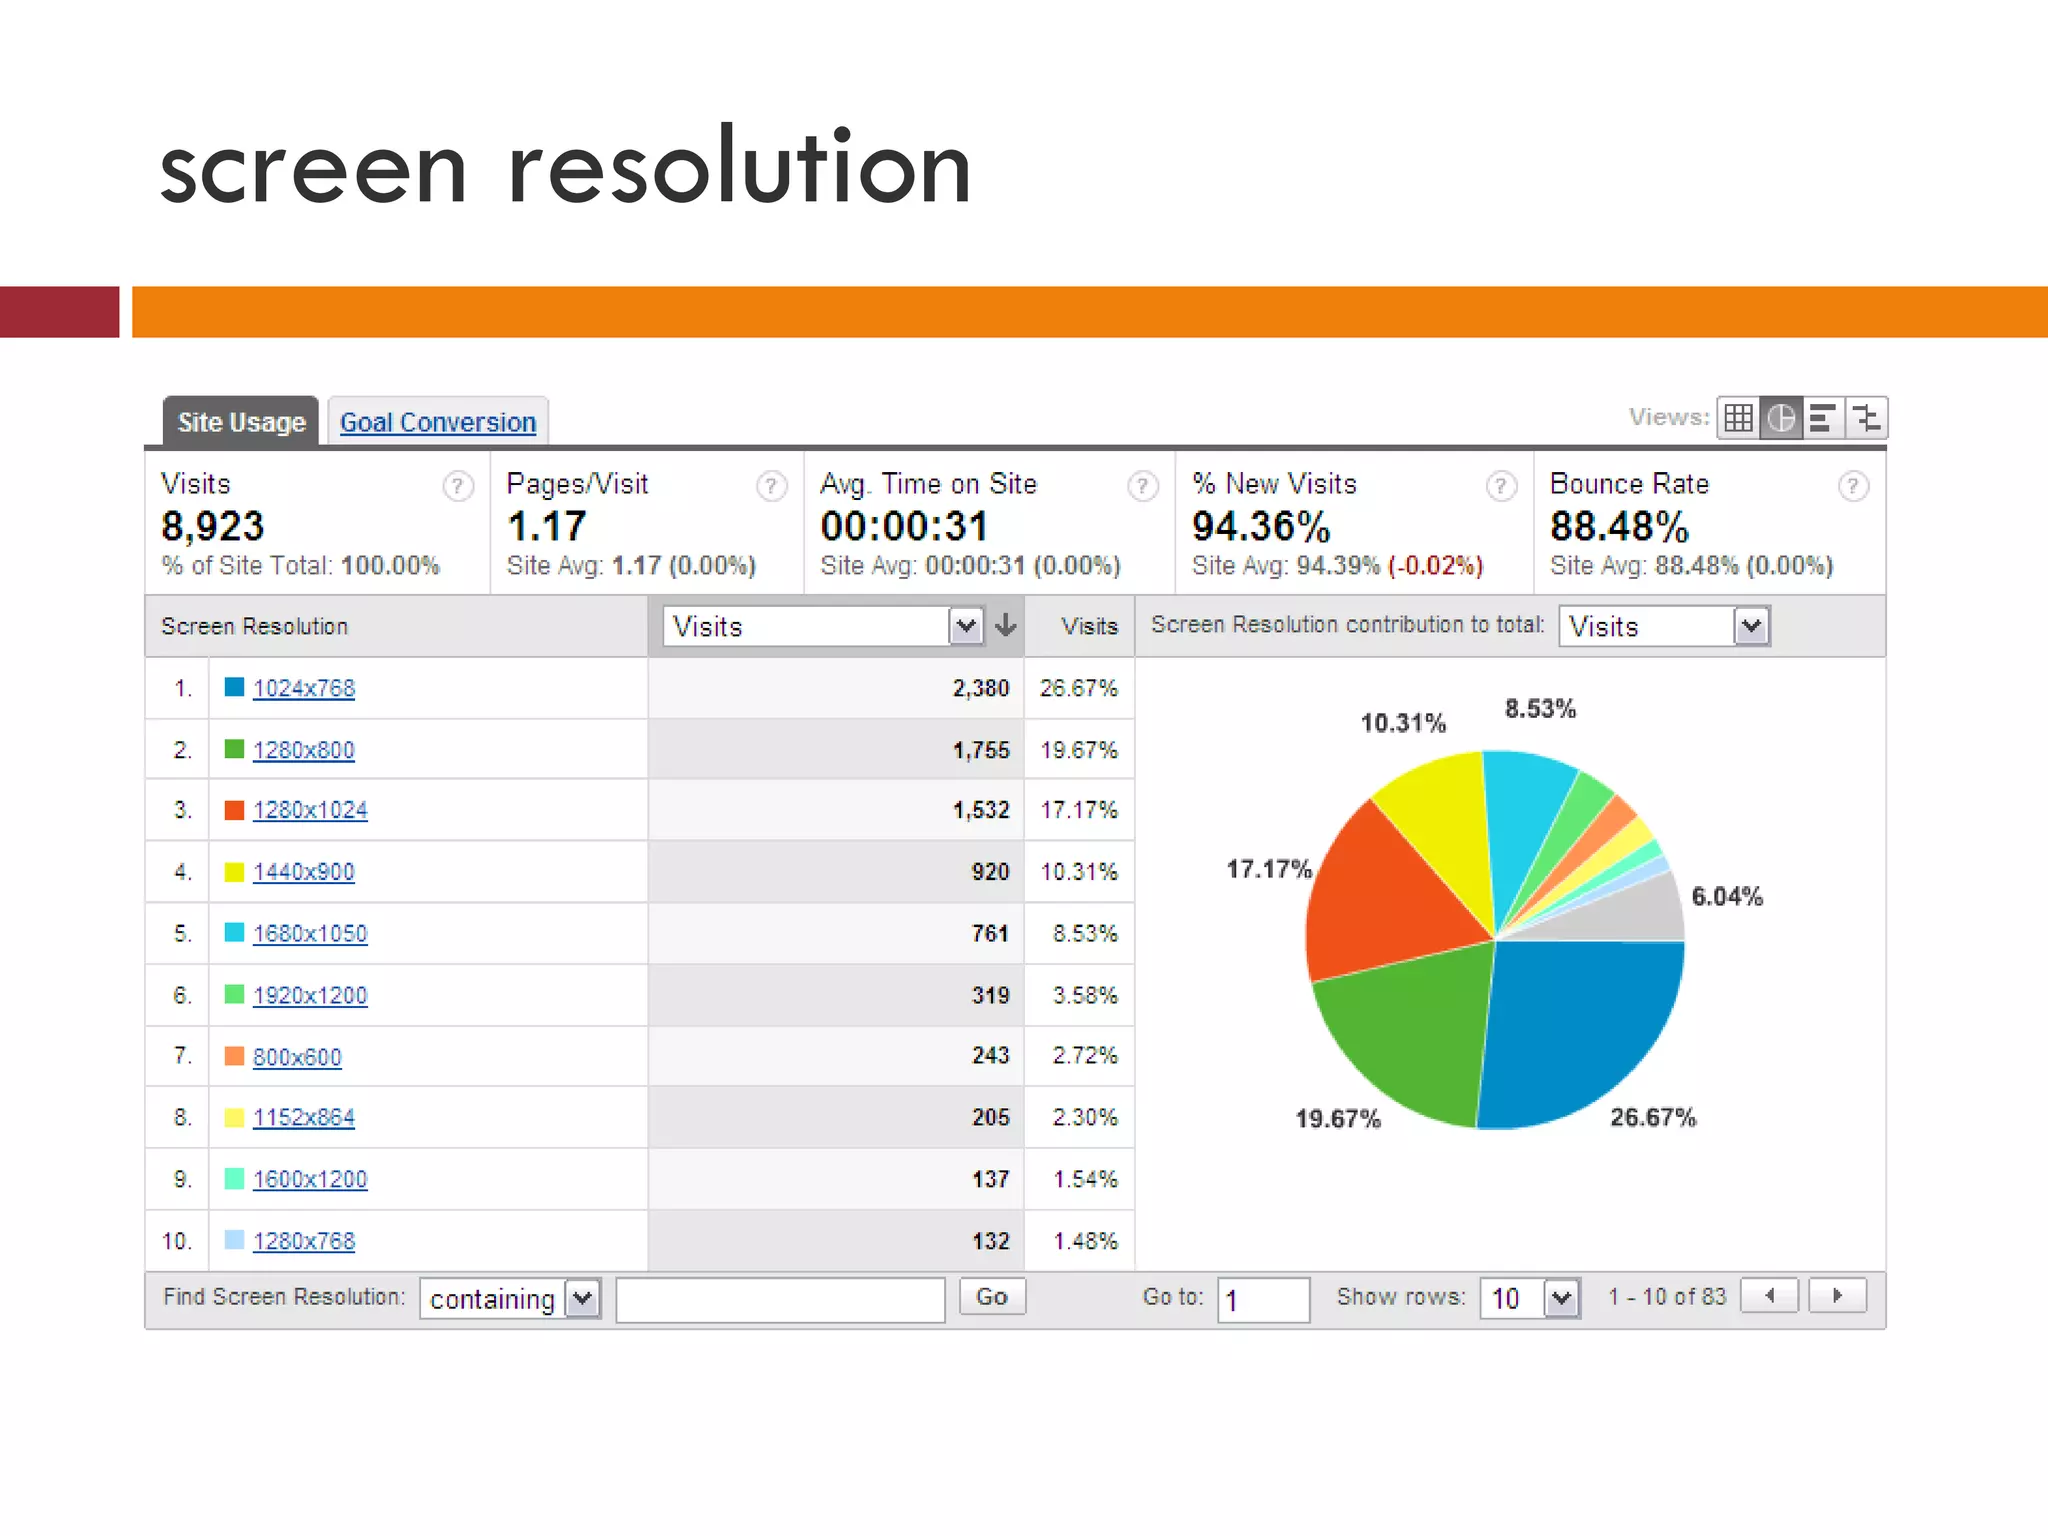The height and width of the screenshot is (1536, 2048).
Task: Go to next page arrow
Action: pyautogui.click(x=1837, y=1296)
